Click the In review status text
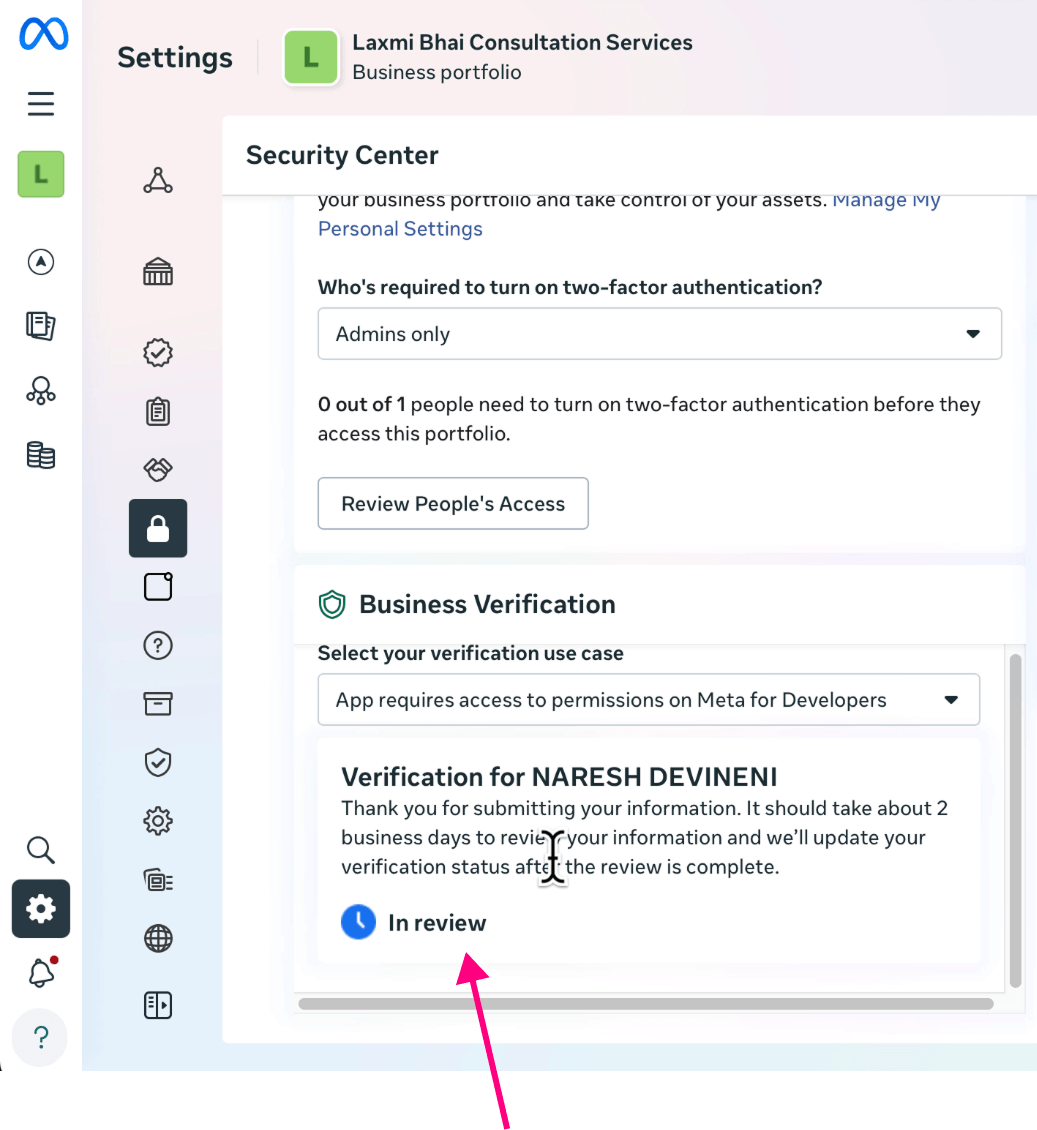This screenshot has width=1037, height=1130. [437, 923]
